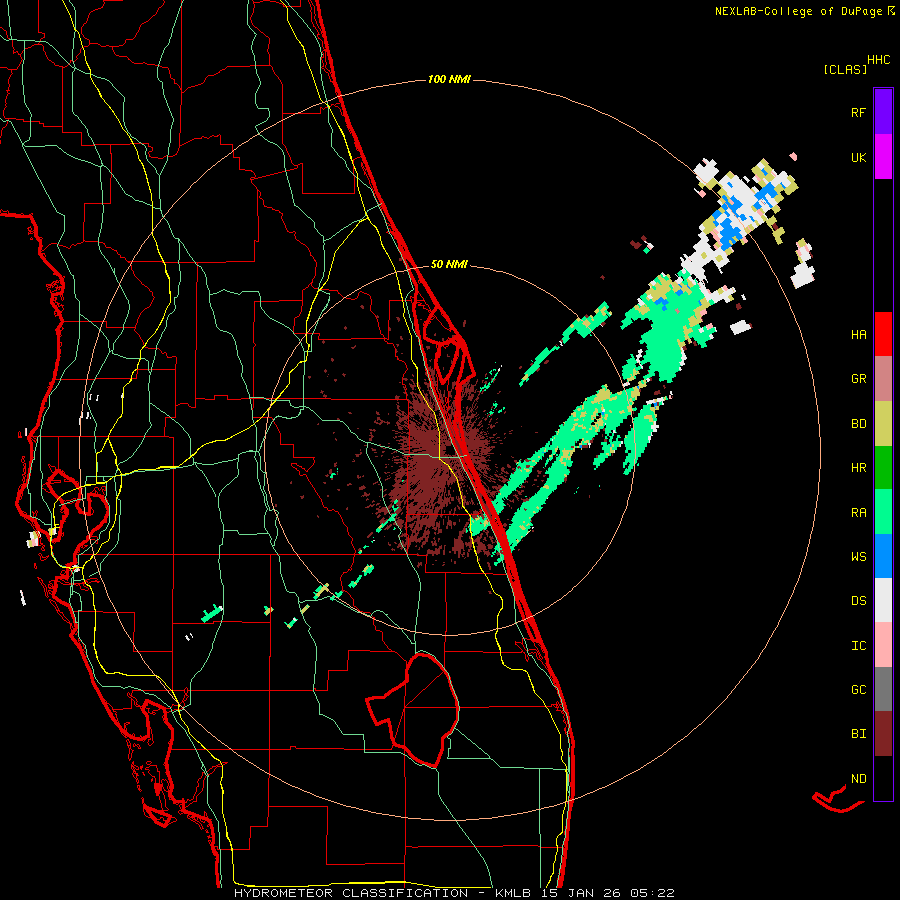The image size is (900, 900).
Task: Click the BD legend label
Action: point(858,424)
